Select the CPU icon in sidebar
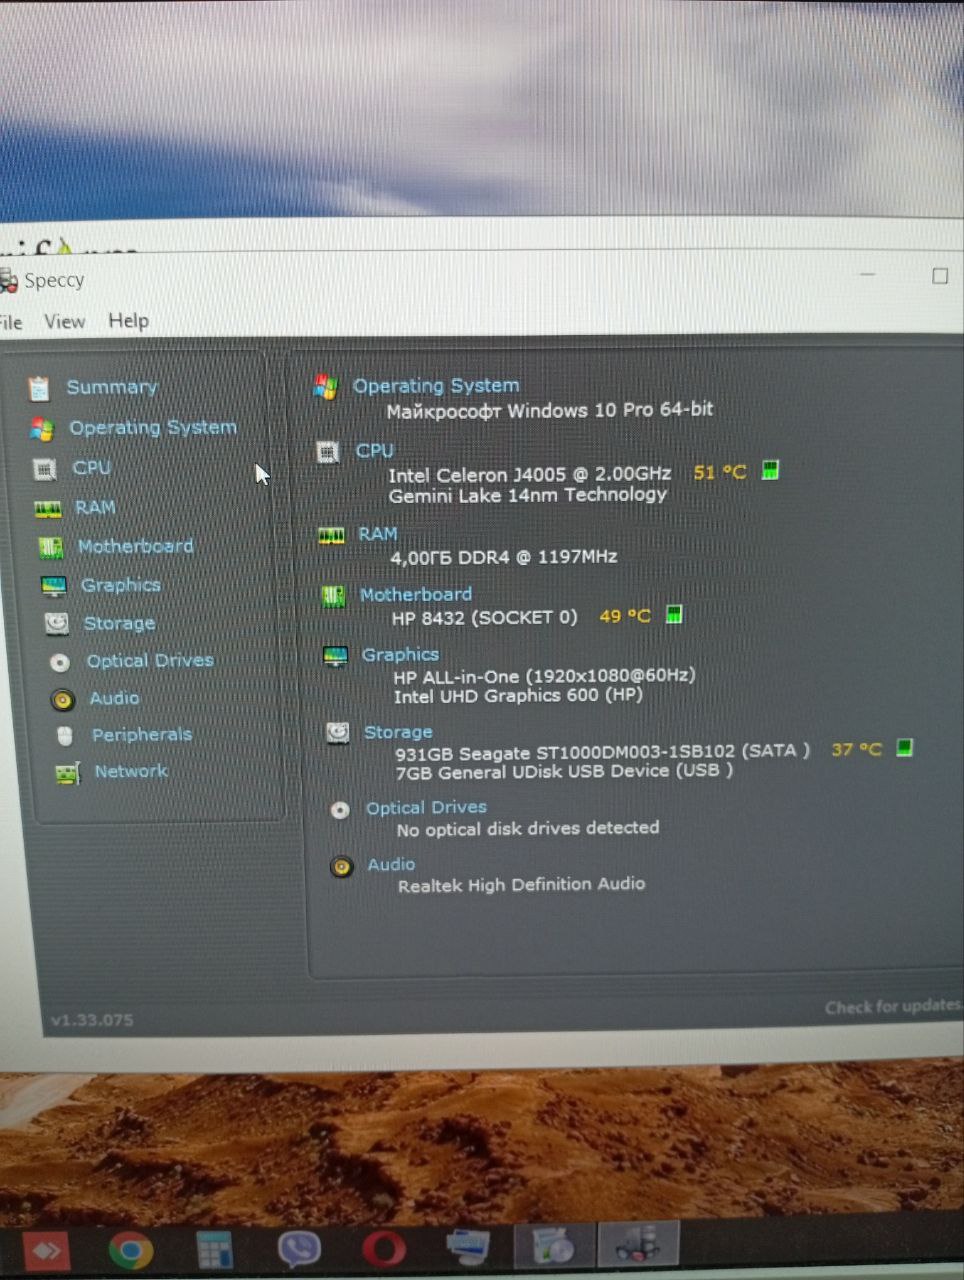Image resolution: width=964 pixels, height=1280 pixels. (44, 468)
